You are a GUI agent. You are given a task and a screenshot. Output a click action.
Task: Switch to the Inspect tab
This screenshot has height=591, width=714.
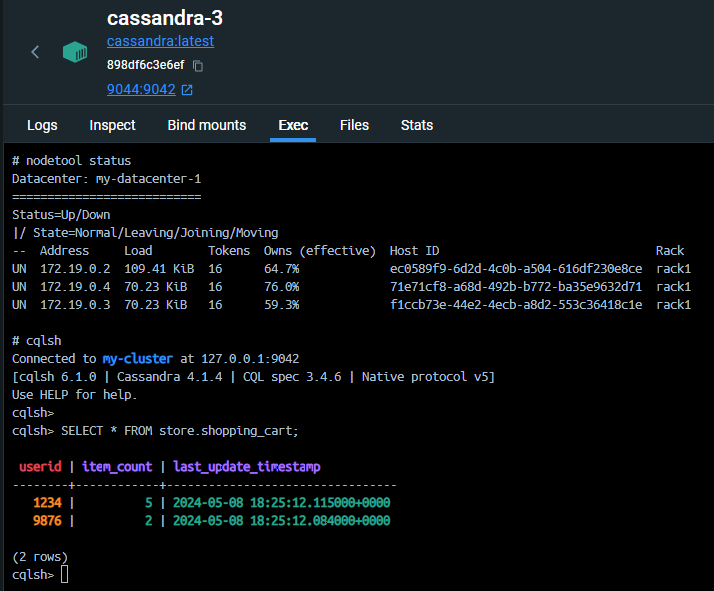(112, 125)
